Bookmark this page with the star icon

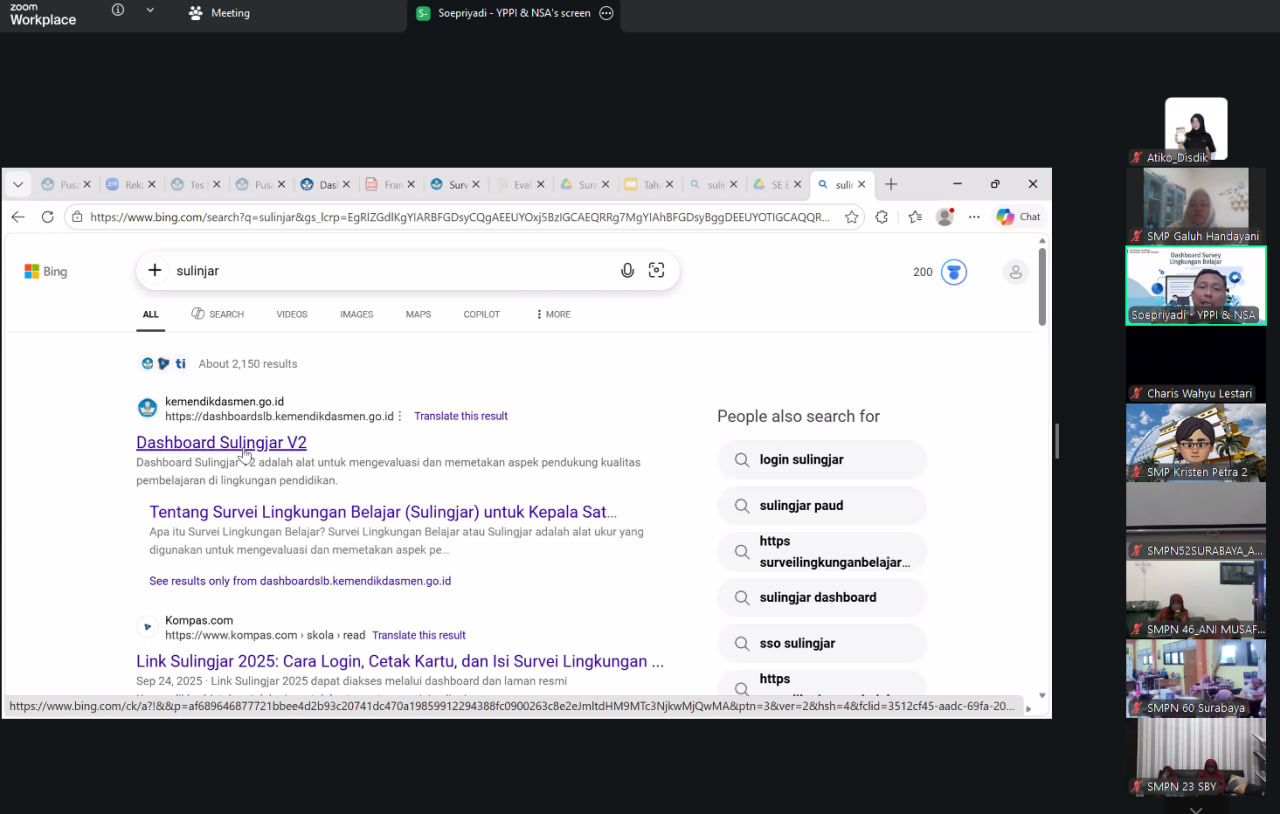(852, 217)
